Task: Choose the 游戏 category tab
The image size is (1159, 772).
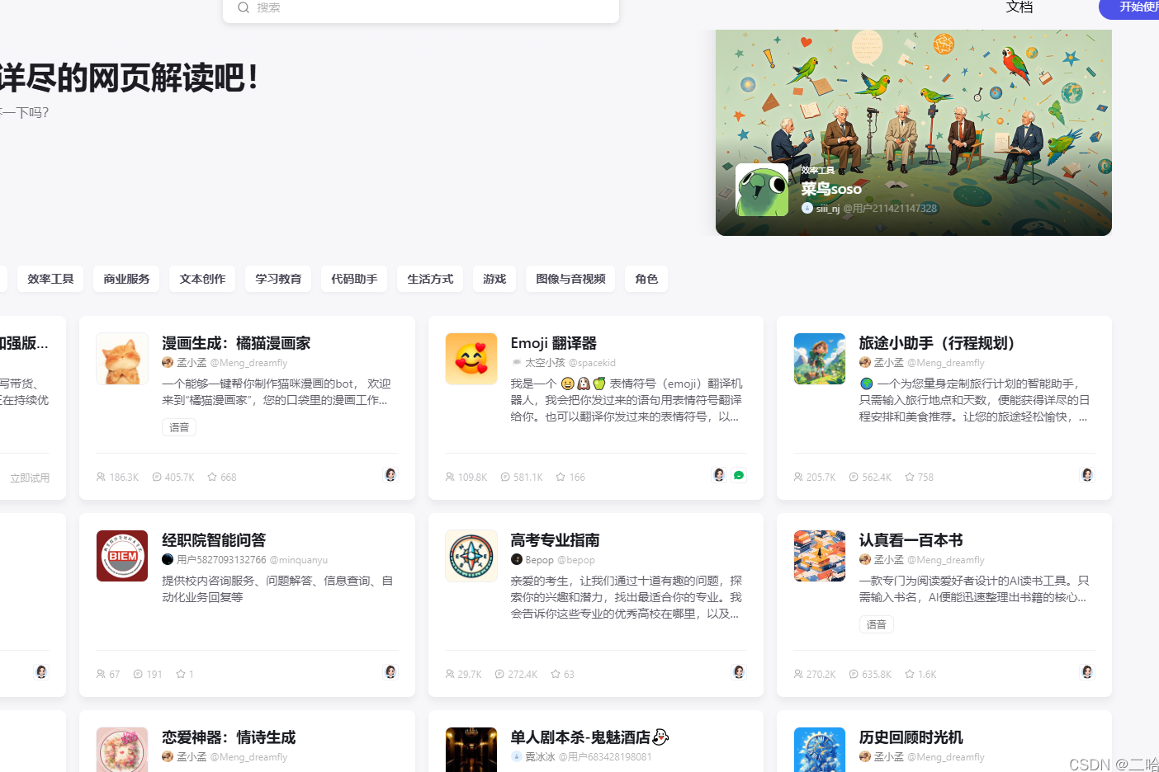Action: 494,279
